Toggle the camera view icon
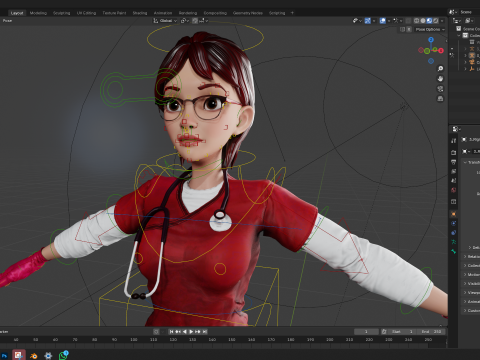 (440, 89)
